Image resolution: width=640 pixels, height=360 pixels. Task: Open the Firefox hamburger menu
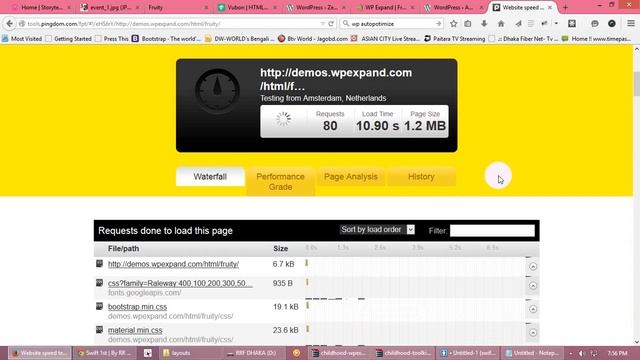point(631,24)
